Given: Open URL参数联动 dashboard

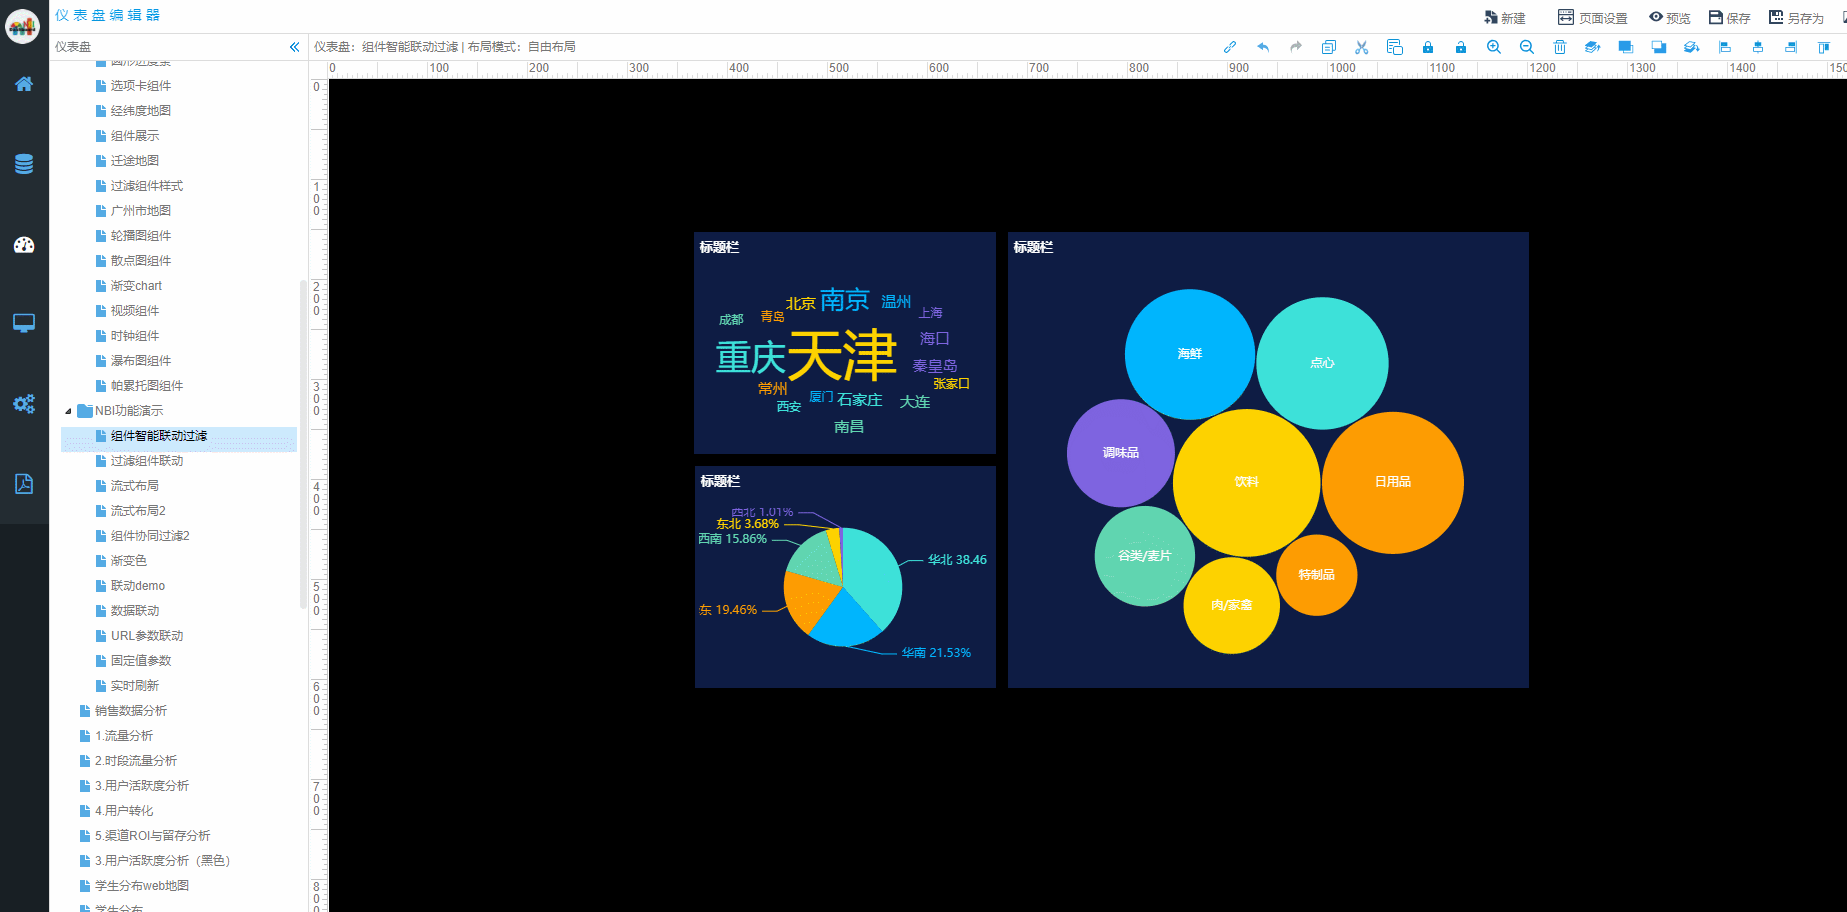Looking at the screenshot, I should click(147, 636).
